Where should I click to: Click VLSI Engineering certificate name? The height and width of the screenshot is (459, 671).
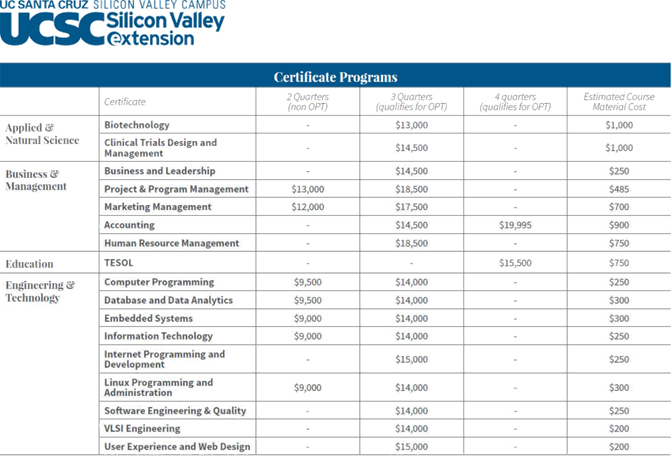point(142,428)
